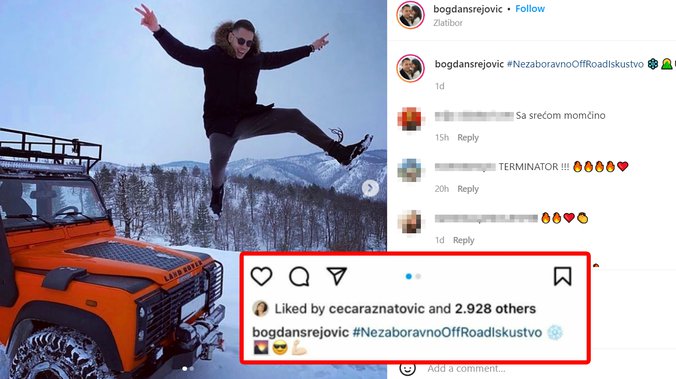Open the avatar beside the caption line
The width and height of the screenshot is (676, 379).
pos(410,68)
